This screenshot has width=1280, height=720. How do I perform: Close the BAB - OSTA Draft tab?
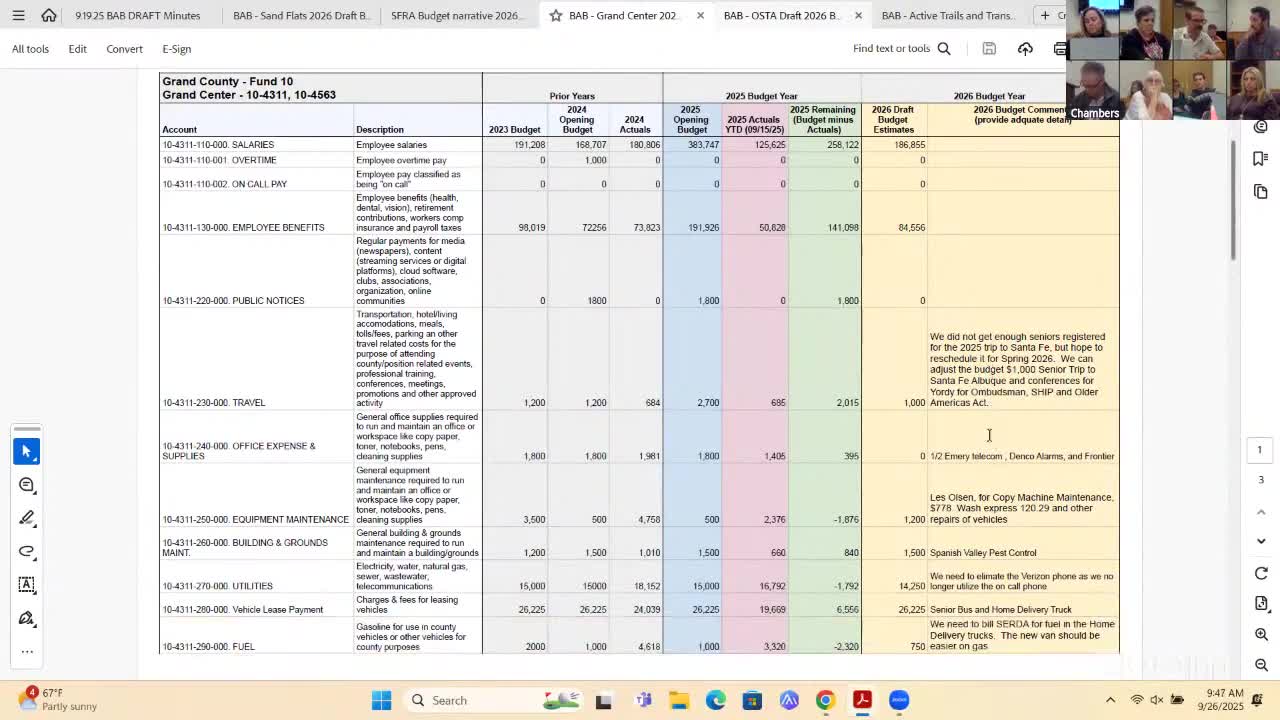[858, 15]
